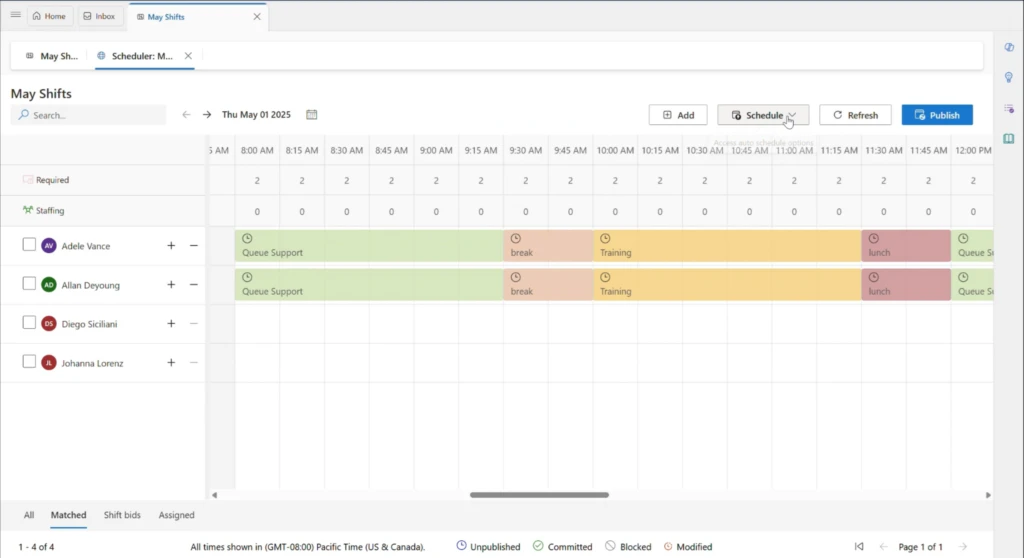The image size is (1024, 558).
Task: Switch to the Shift bids tab
Action: click(x=122, y=515)
